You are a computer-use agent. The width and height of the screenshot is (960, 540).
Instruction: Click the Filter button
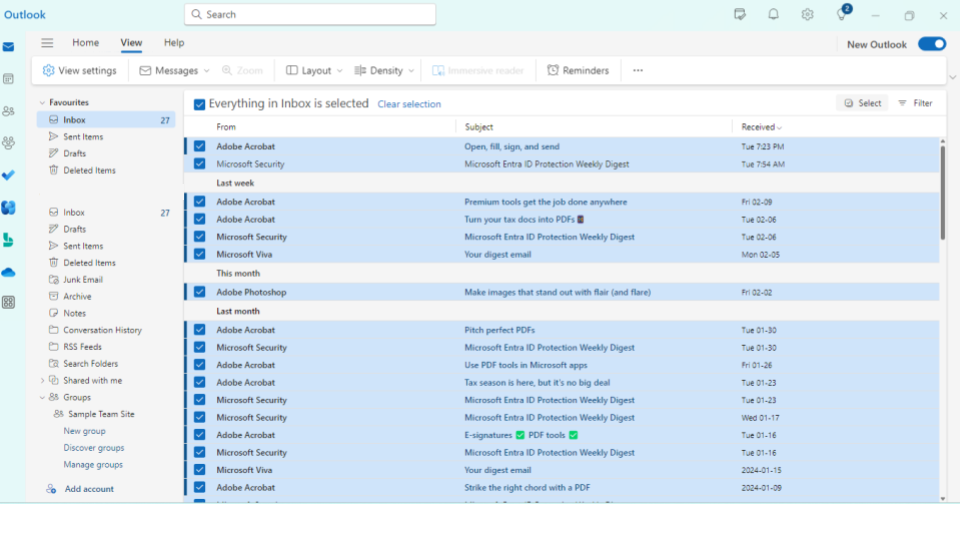point(915,103)
